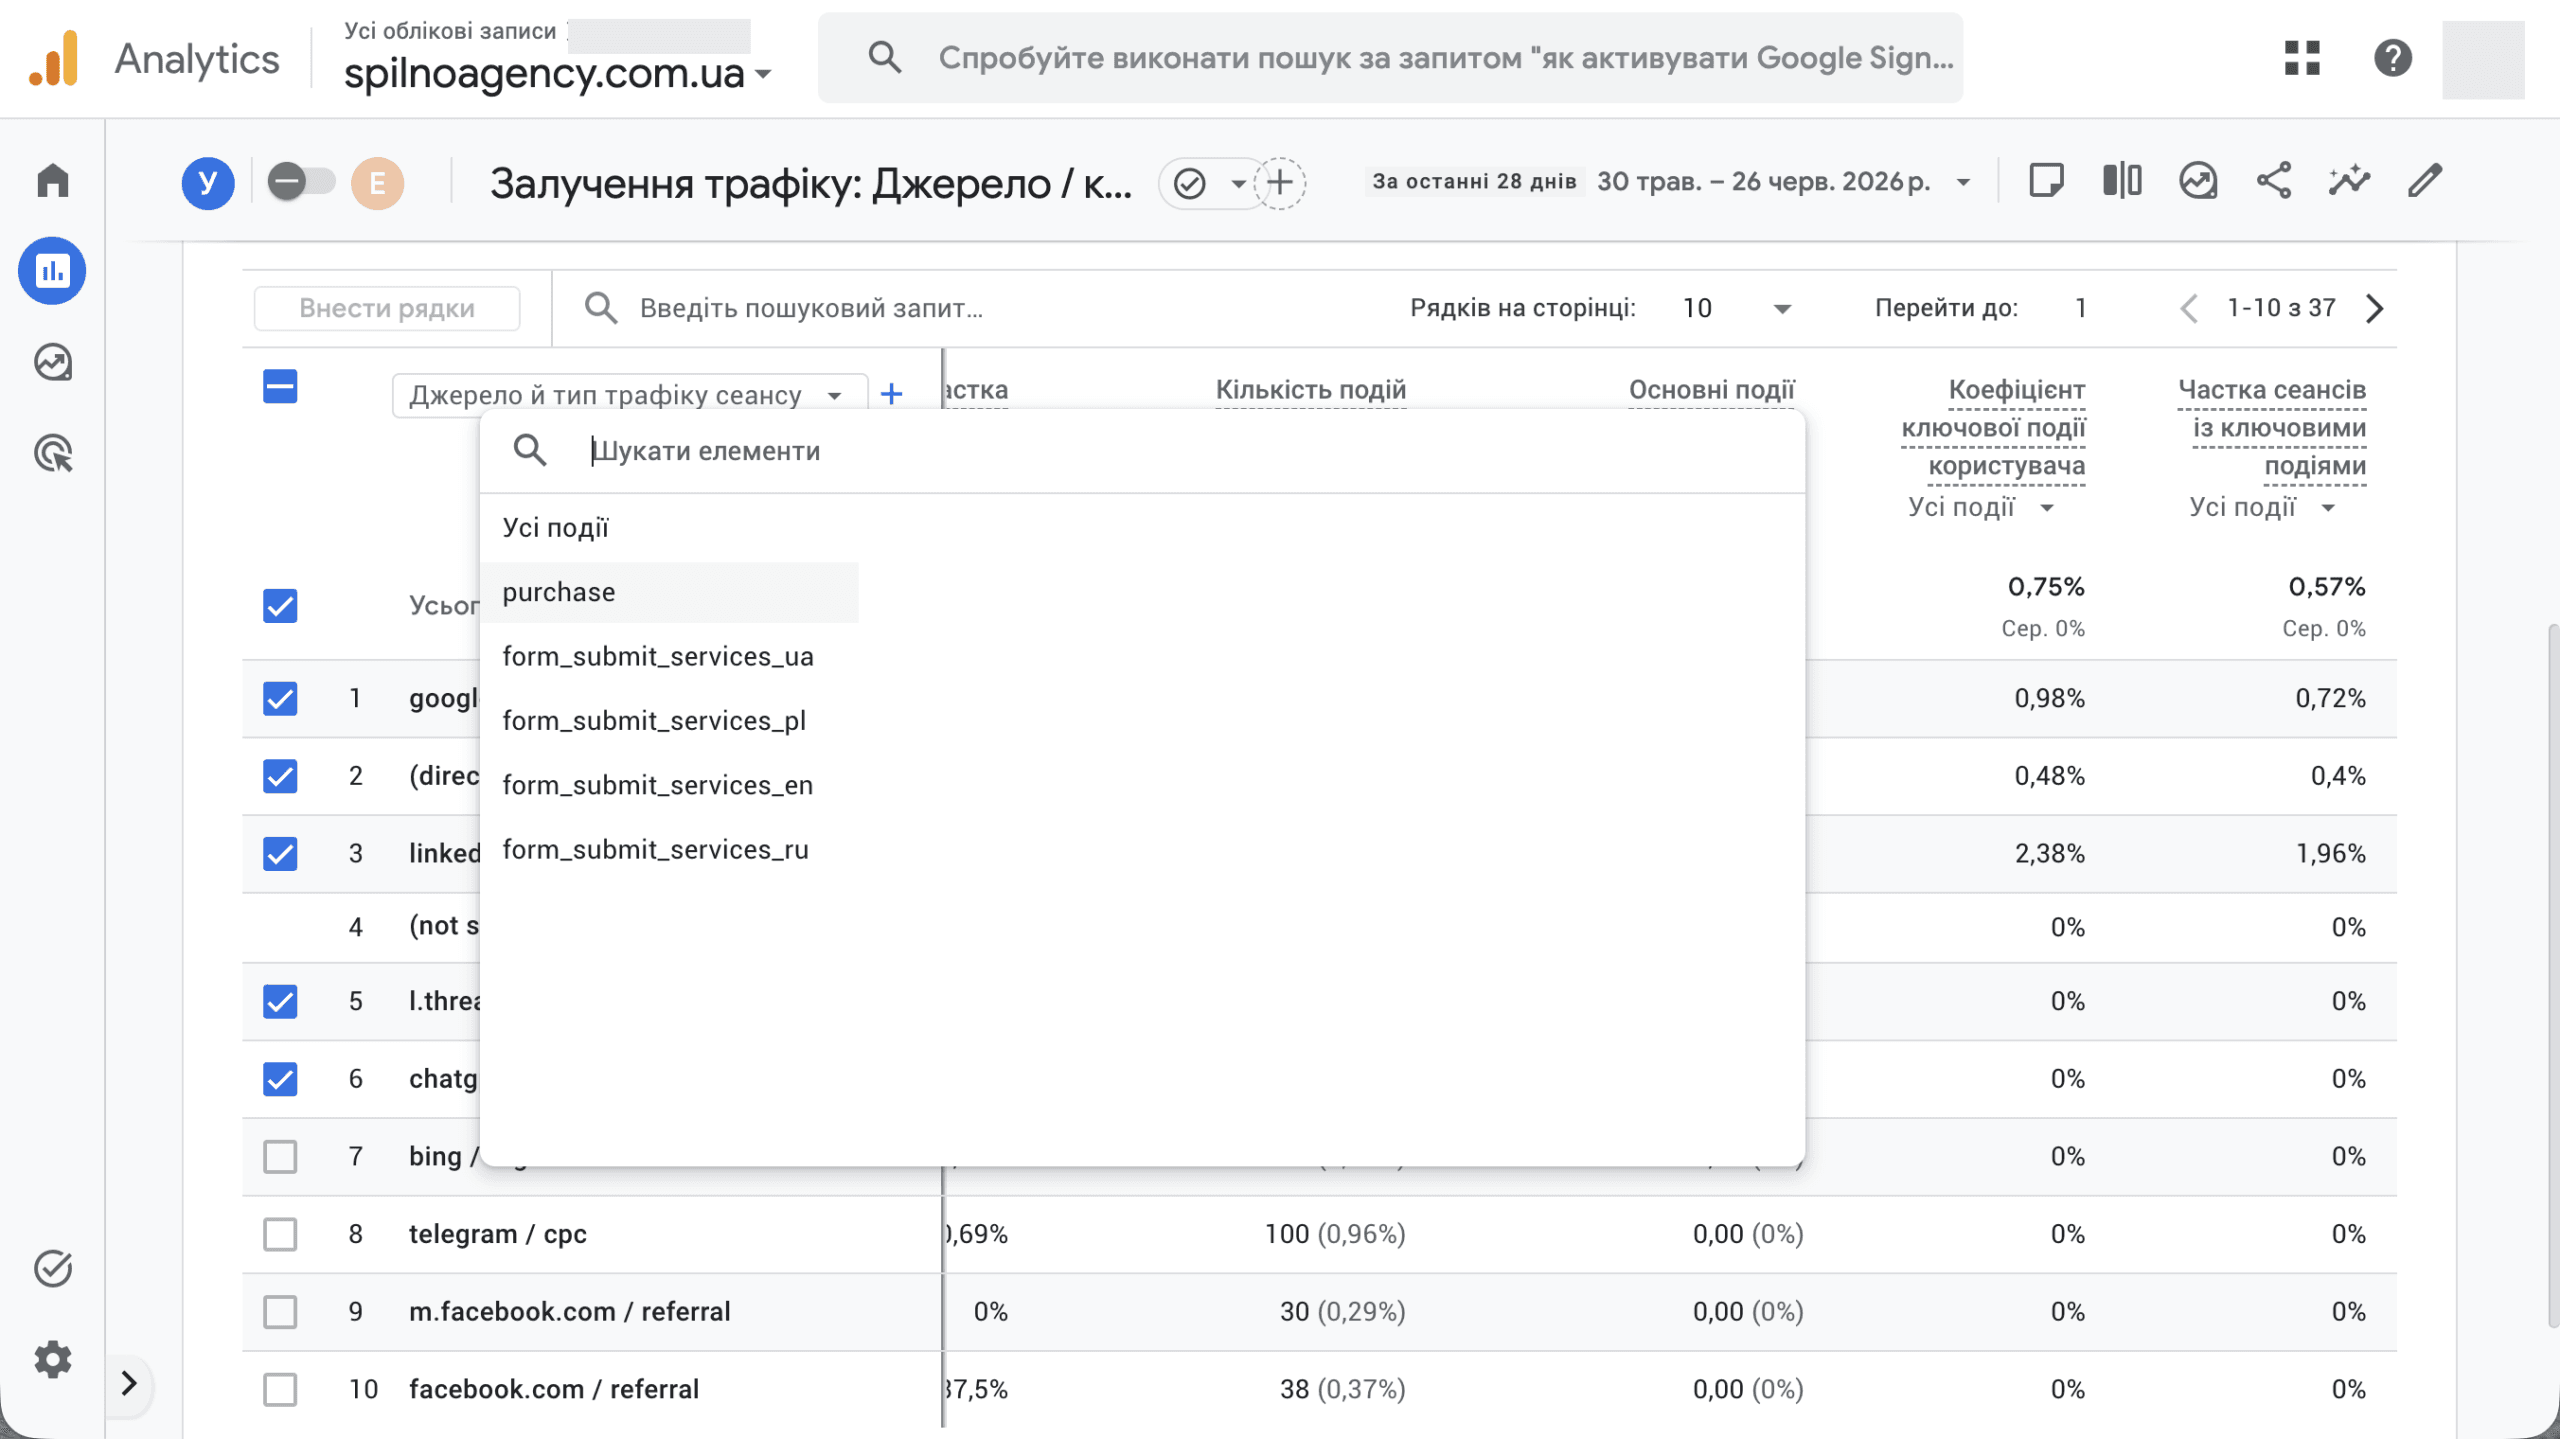
Task: Go to next page of table rows
Action: click(2375, 308)
